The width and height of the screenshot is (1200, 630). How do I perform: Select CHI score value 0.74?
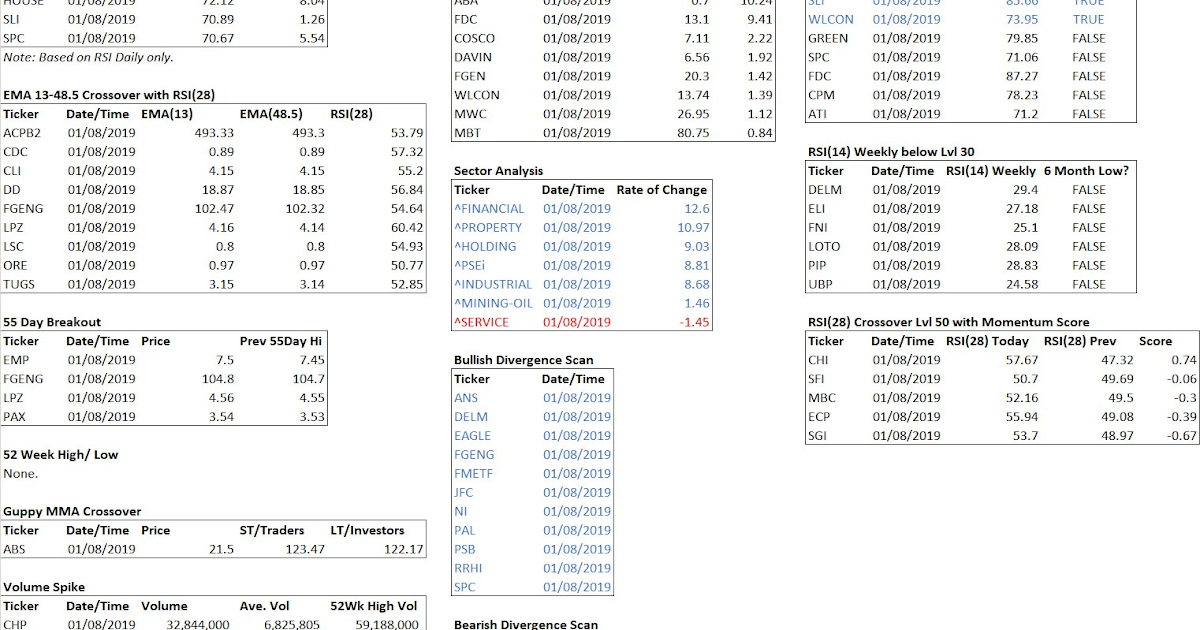coord(1166,360)
